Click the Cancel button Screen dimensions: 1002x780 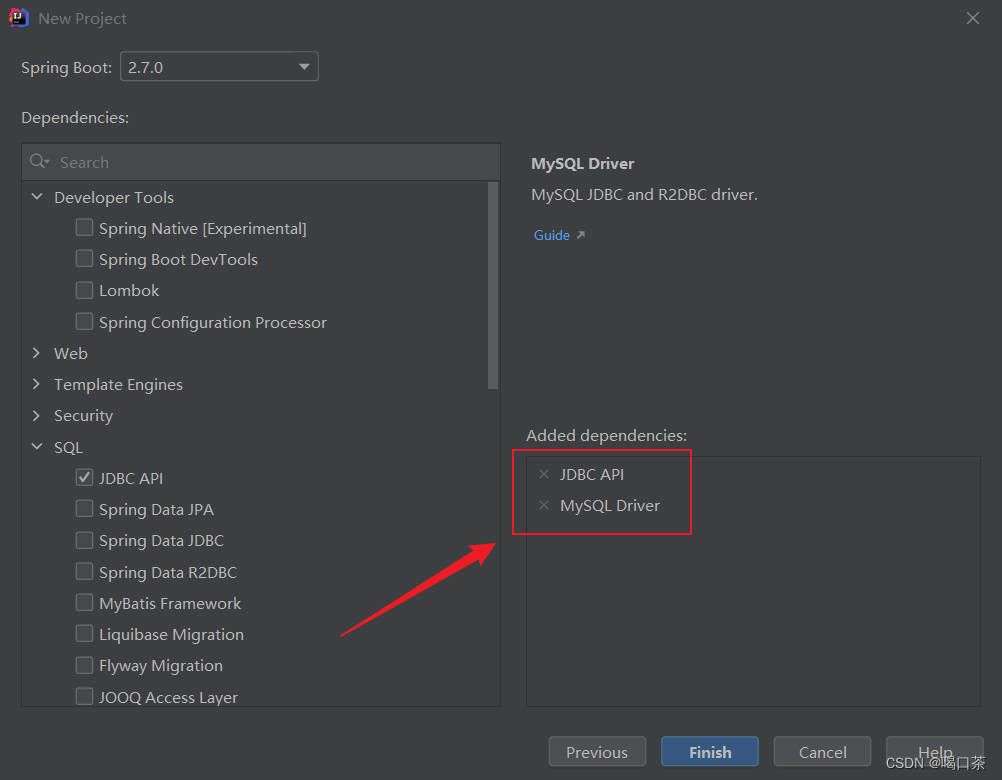(x=822, y=752)
